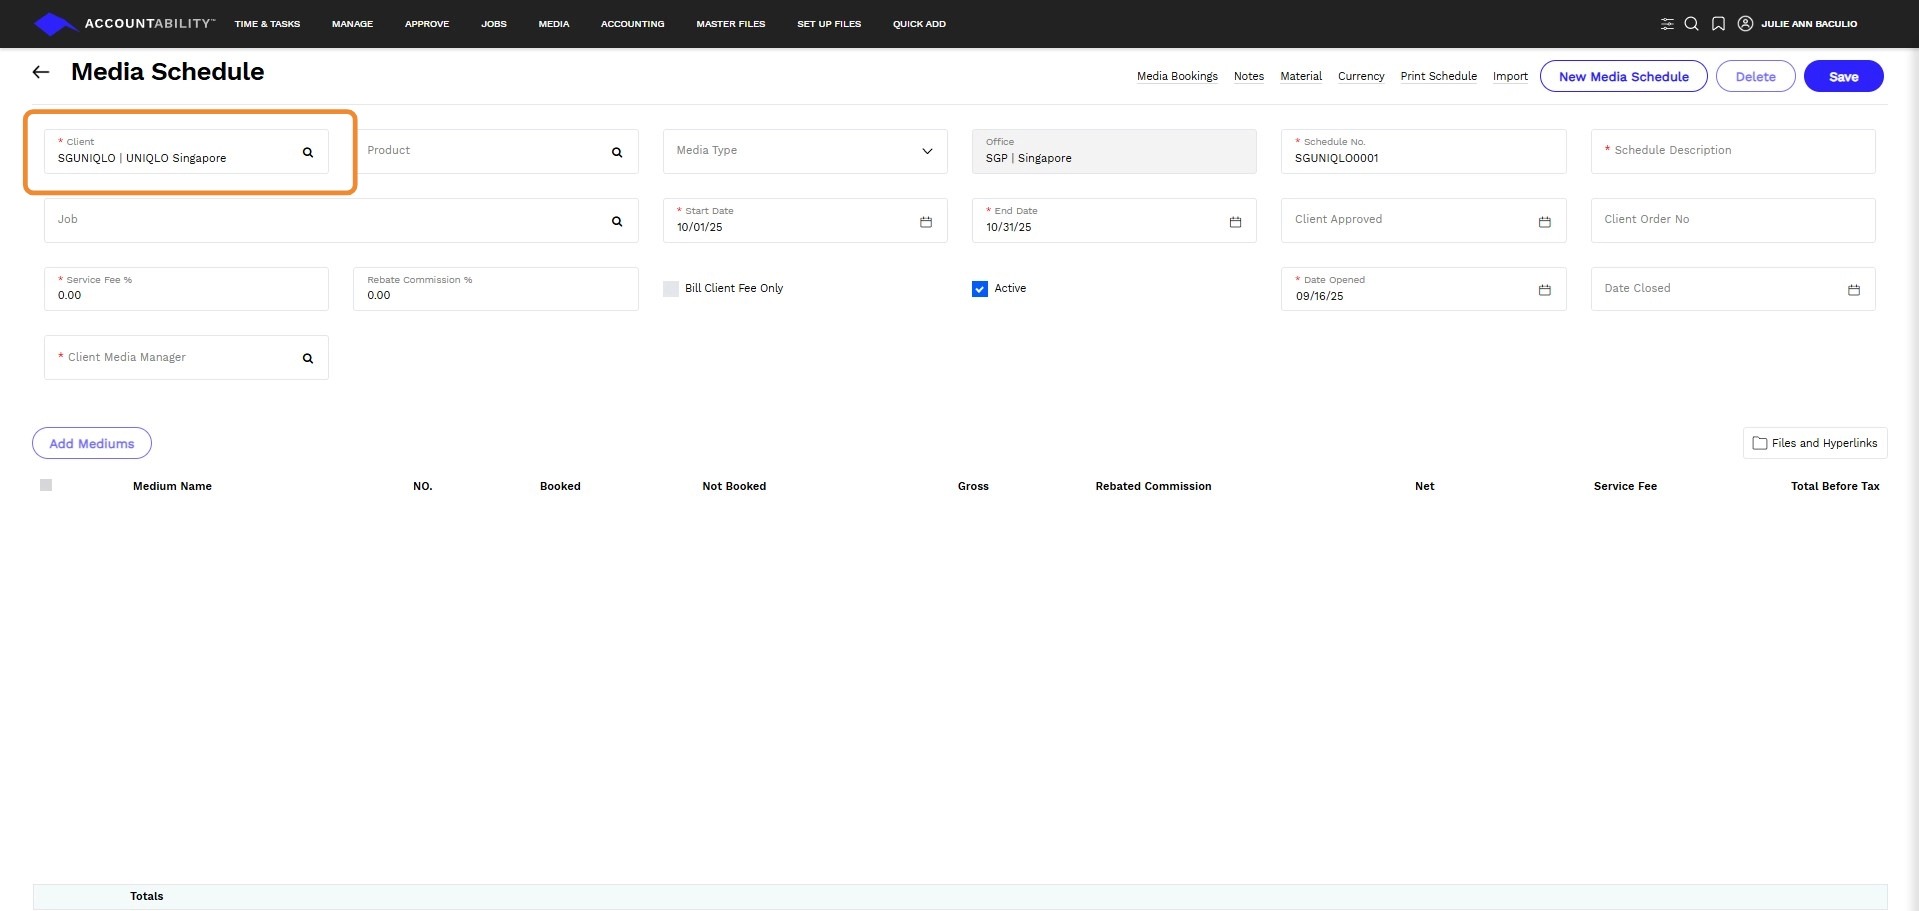Open the Material link
This screenshot has height=911, width=1919.
[x=1301, y=76]
